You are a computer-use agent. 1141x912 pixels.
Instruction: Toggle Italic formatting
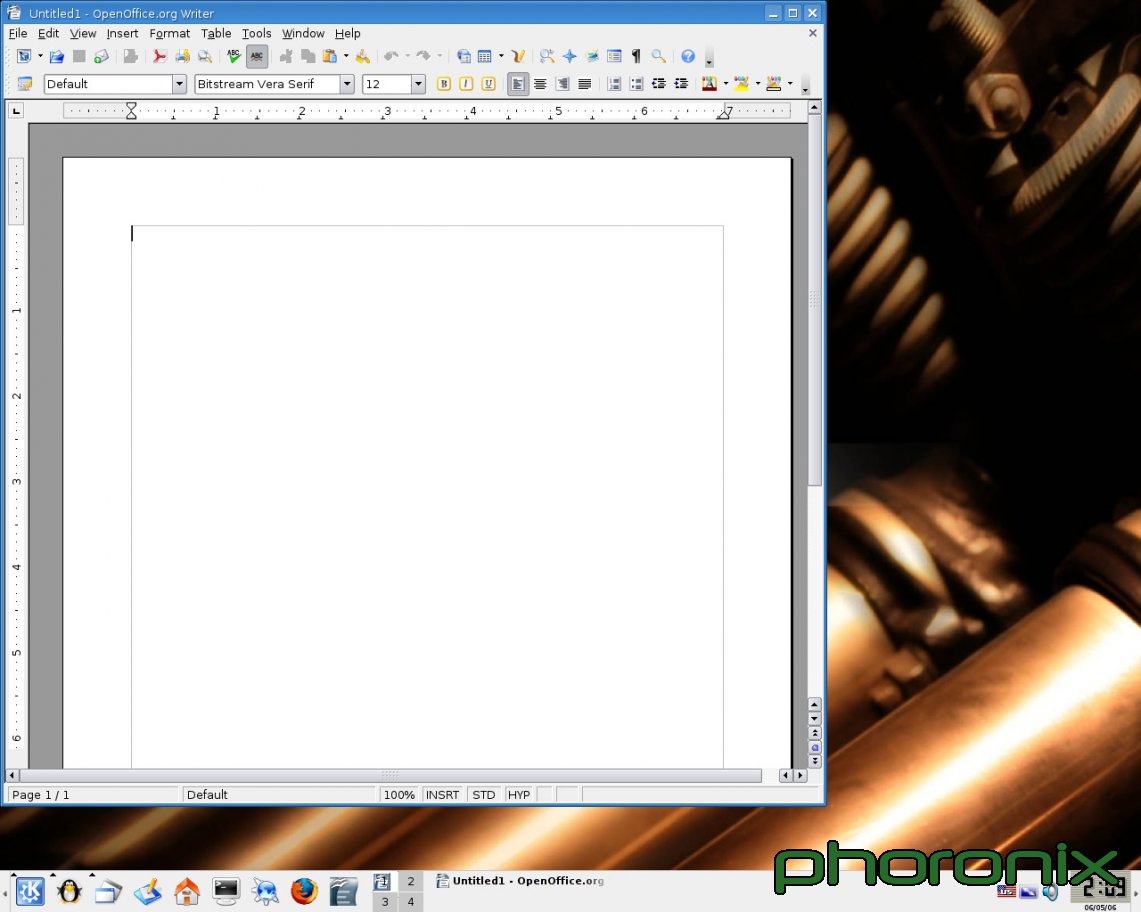[466, 84]
